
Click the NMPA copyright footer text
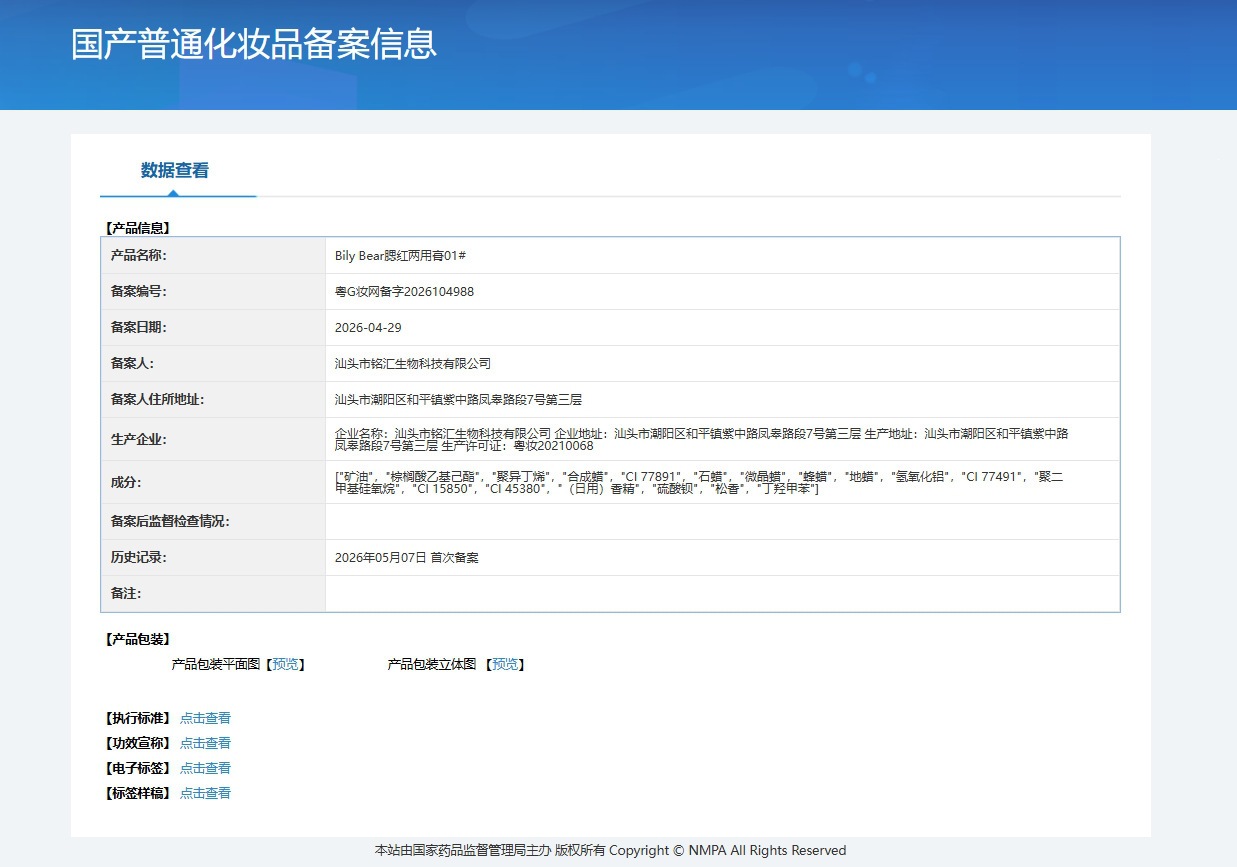tap(610, 851)
